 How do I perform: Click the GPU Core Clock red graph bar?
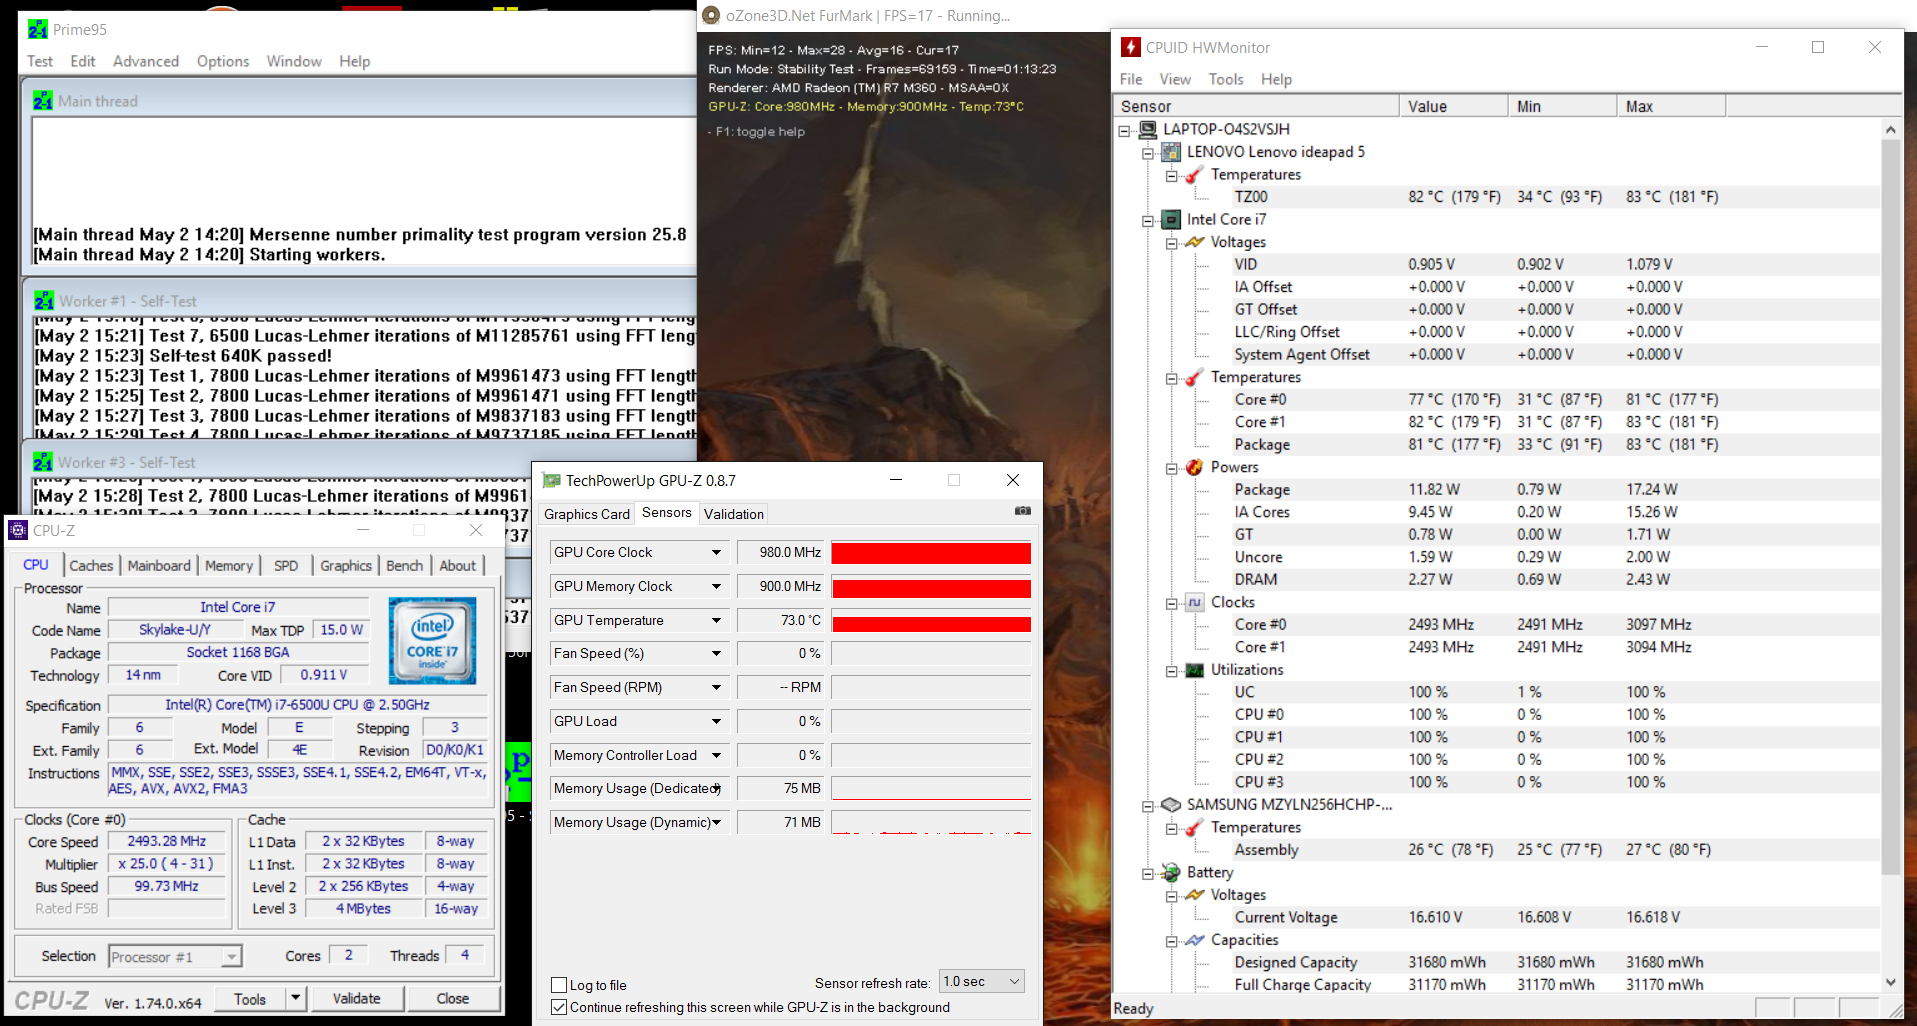tap(931, 553)
